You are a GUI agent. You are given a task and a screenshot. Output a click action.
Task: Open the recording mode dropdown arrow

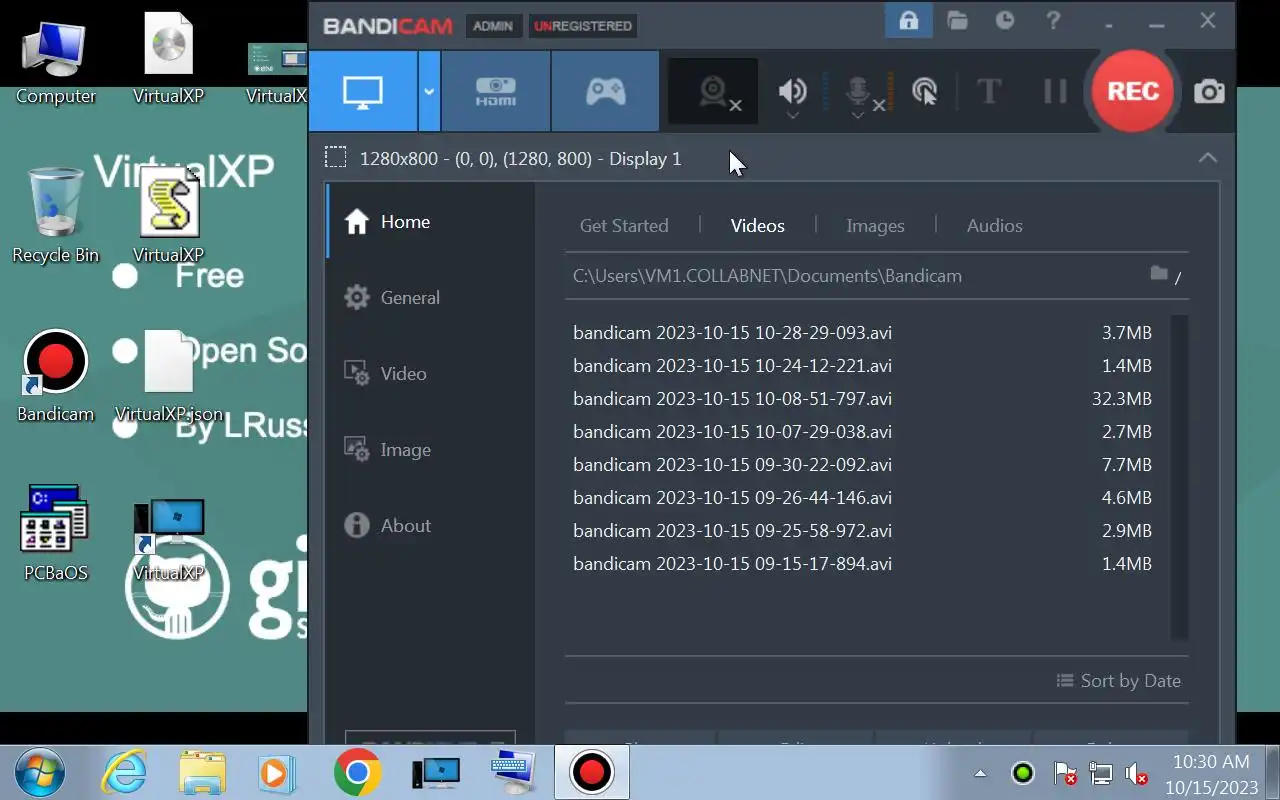click(429, 91)
